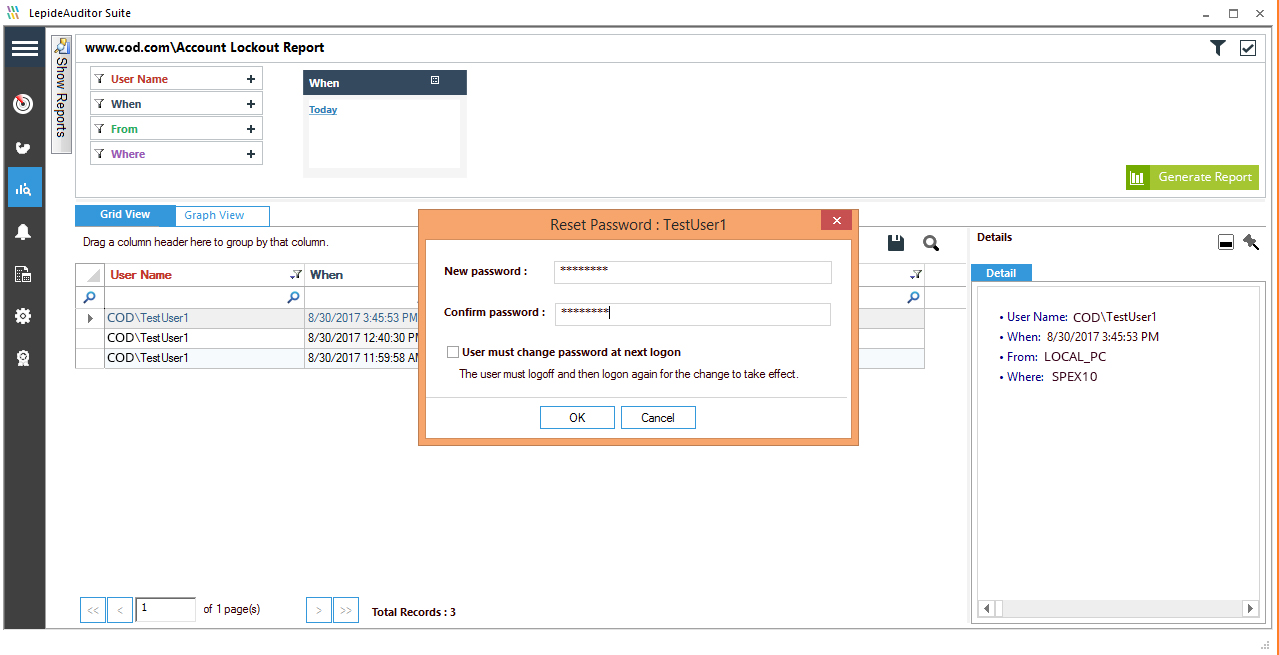
Task: Click the Today link in When panel
Action: coord(323,110)
